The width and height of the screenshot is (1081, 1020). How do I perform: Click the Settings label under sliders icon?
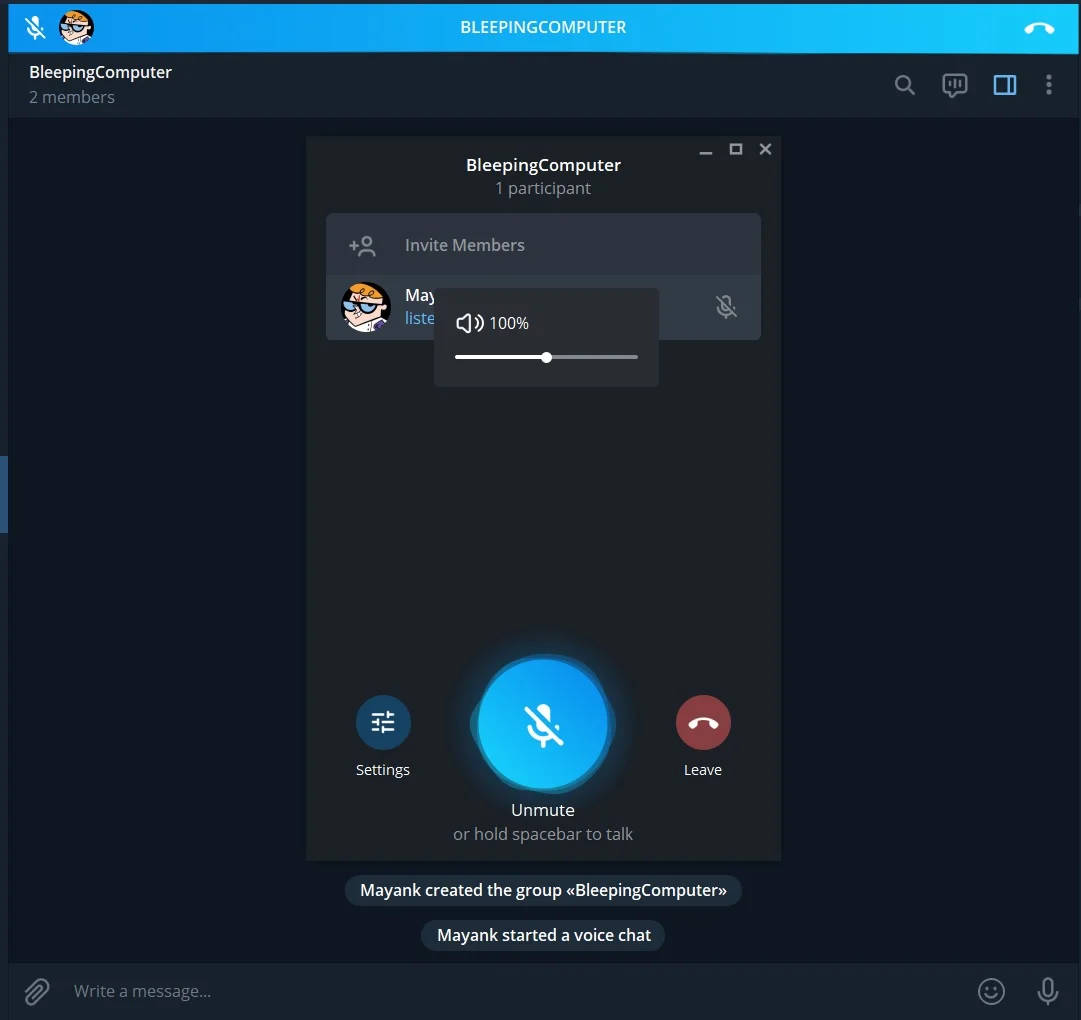(x=383, y=770)
